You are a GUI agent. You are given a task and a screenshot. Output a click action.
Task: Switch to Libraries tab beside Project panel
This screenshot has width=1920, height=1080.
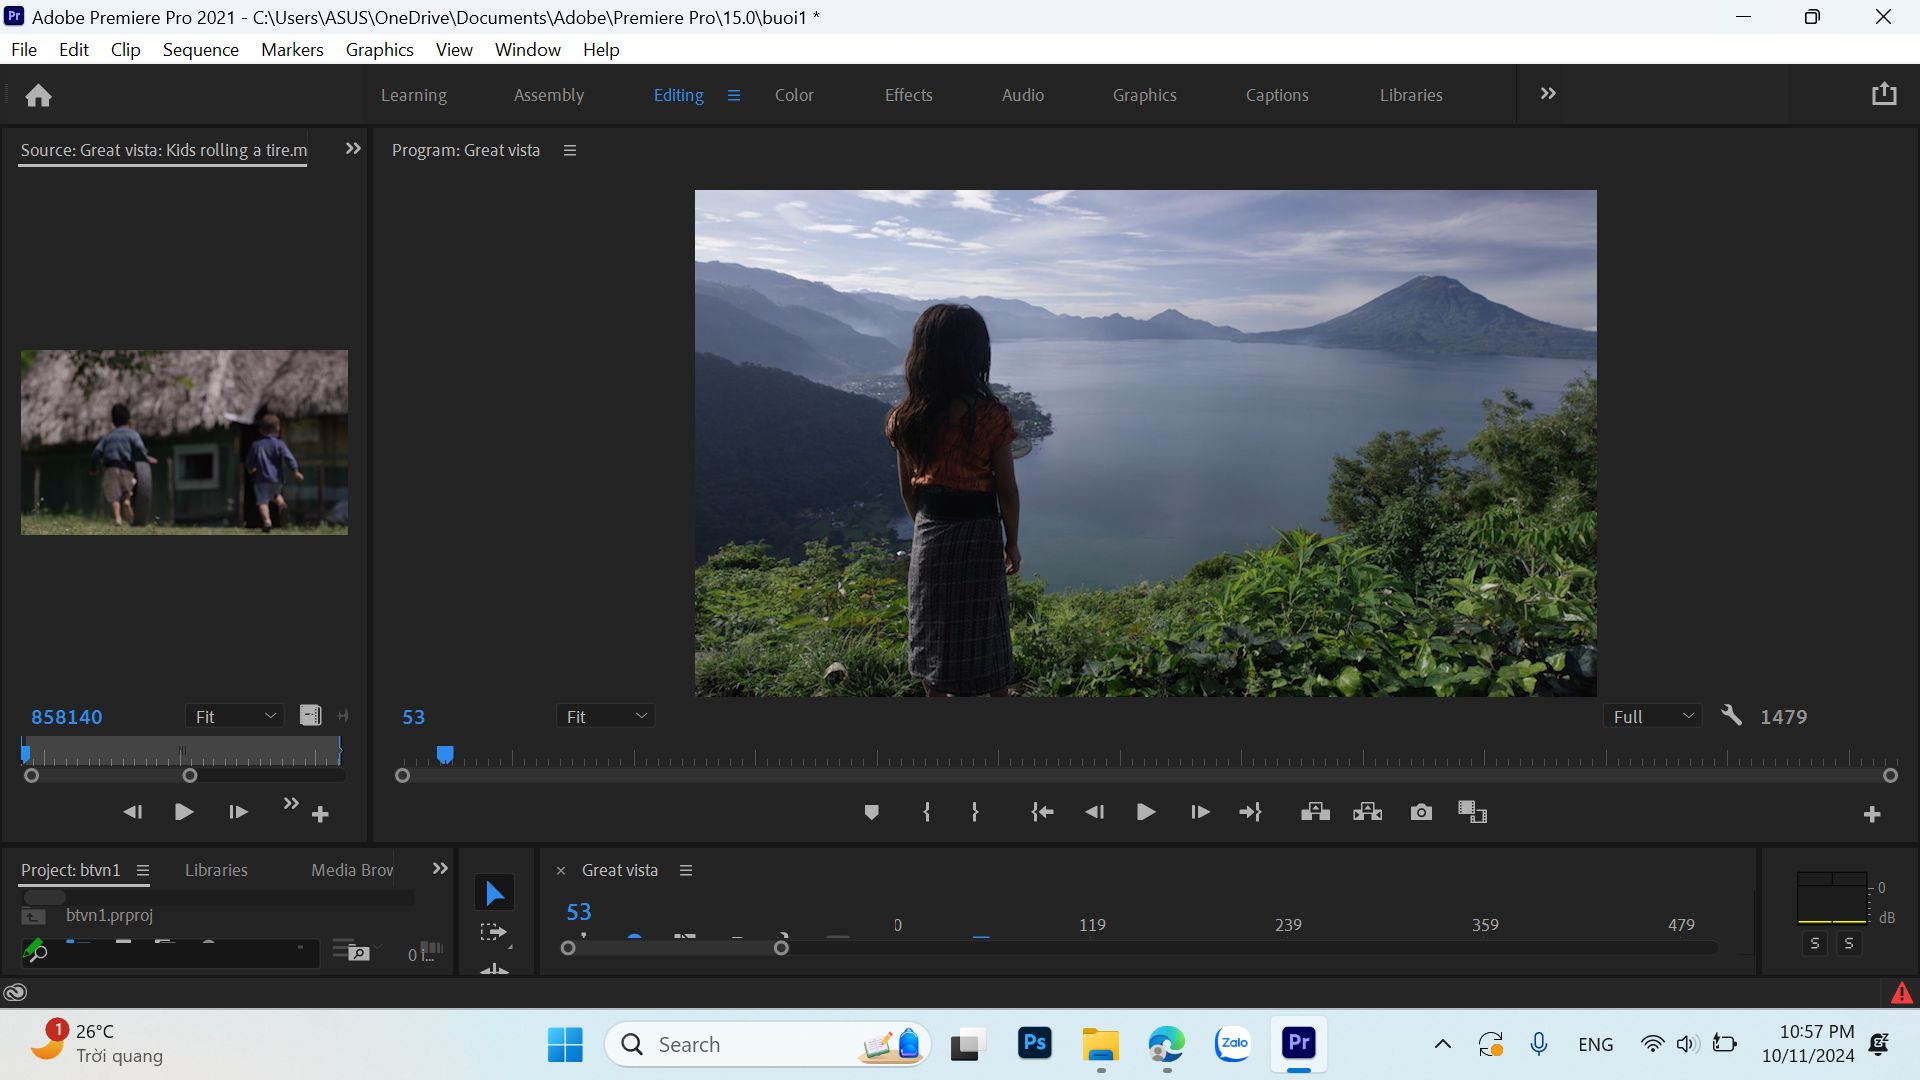pos(216,870)
